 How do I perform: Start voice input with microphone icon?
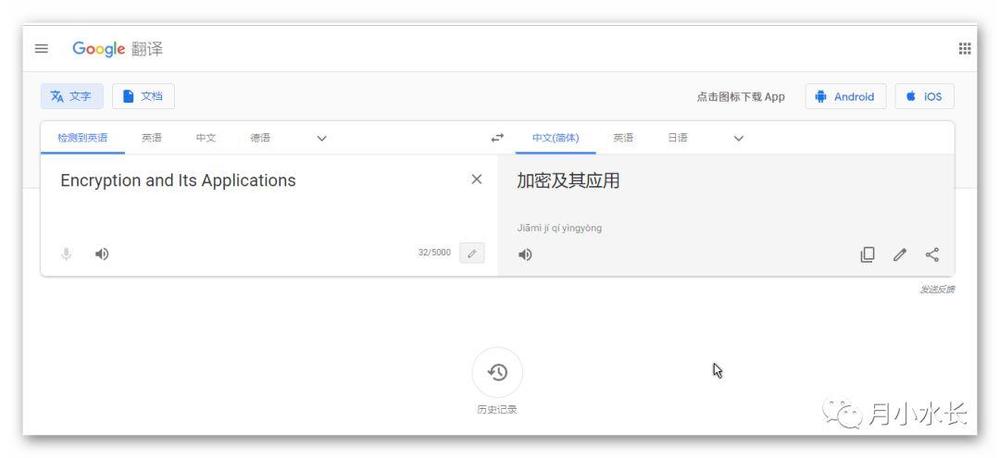pos(66,255)
